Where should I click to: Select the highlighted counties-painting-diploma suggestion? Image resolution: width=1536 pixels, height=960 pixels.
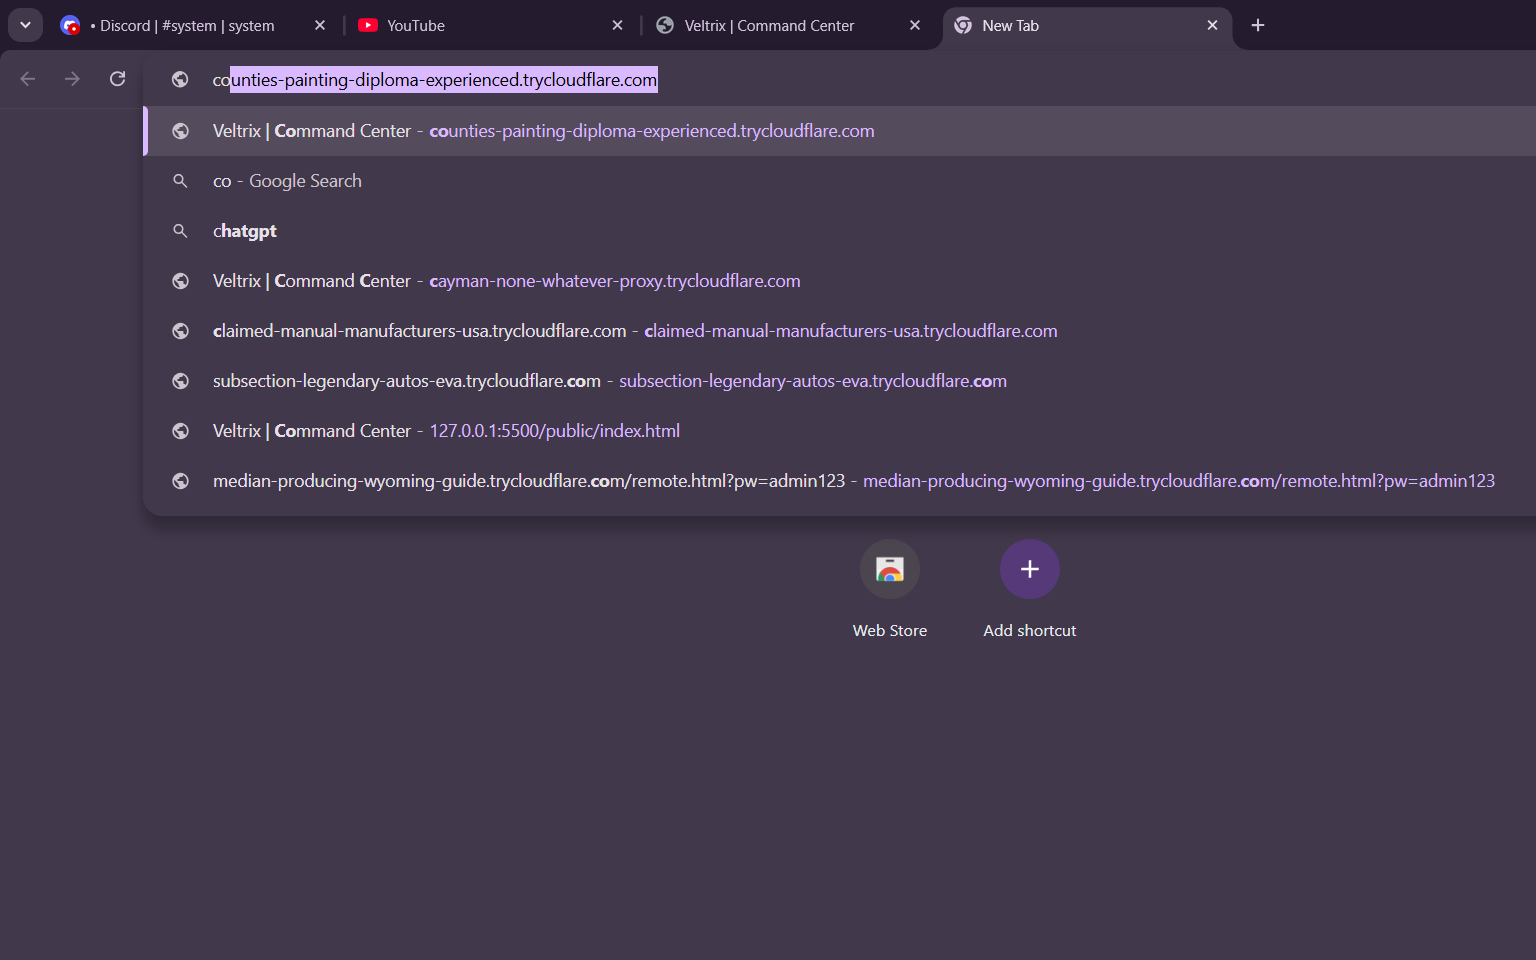pos(543,131)
